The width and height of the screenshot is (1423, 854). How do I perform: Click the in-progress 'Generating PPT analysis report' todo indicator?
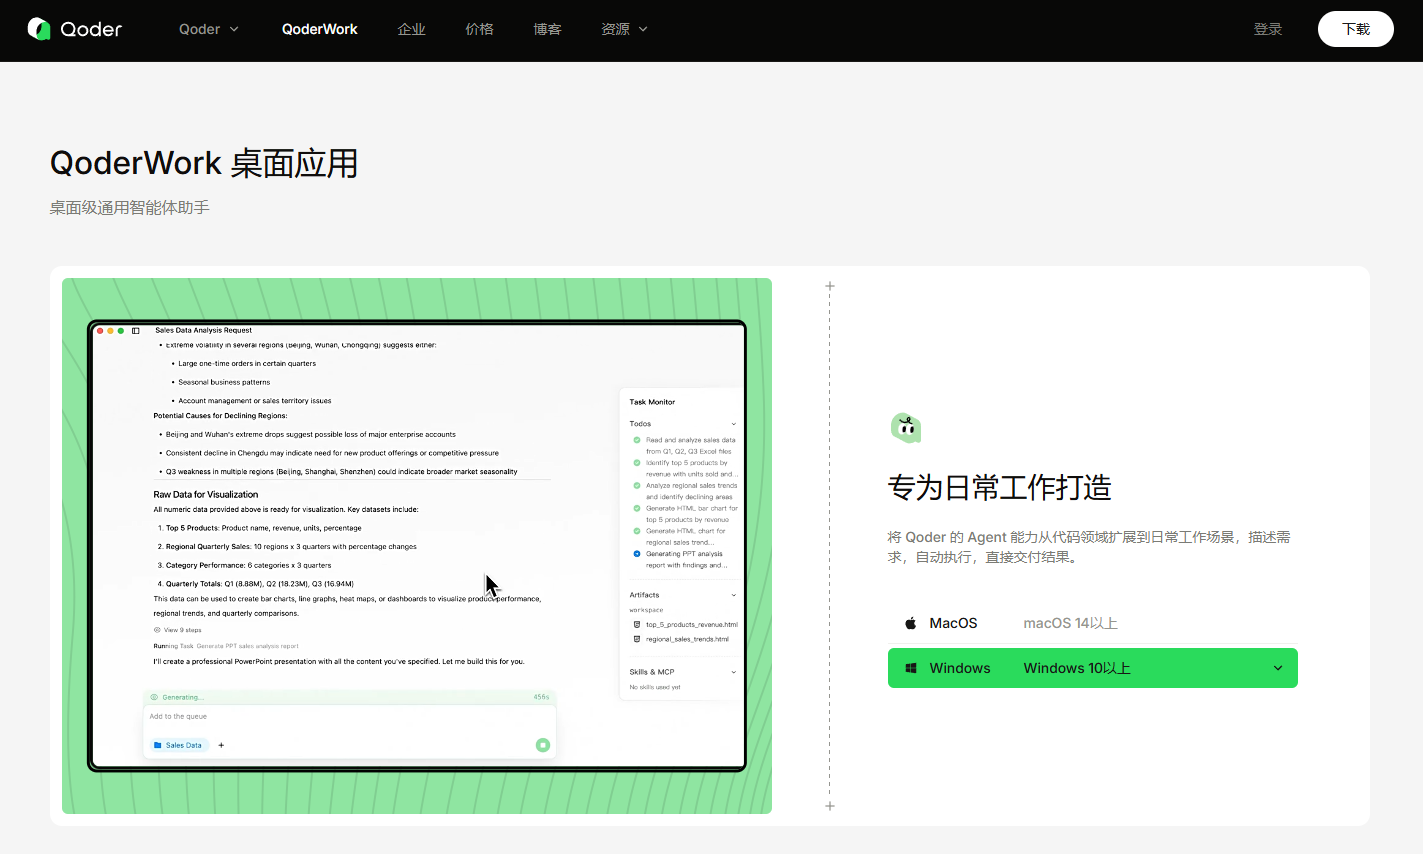coord(637,553)
